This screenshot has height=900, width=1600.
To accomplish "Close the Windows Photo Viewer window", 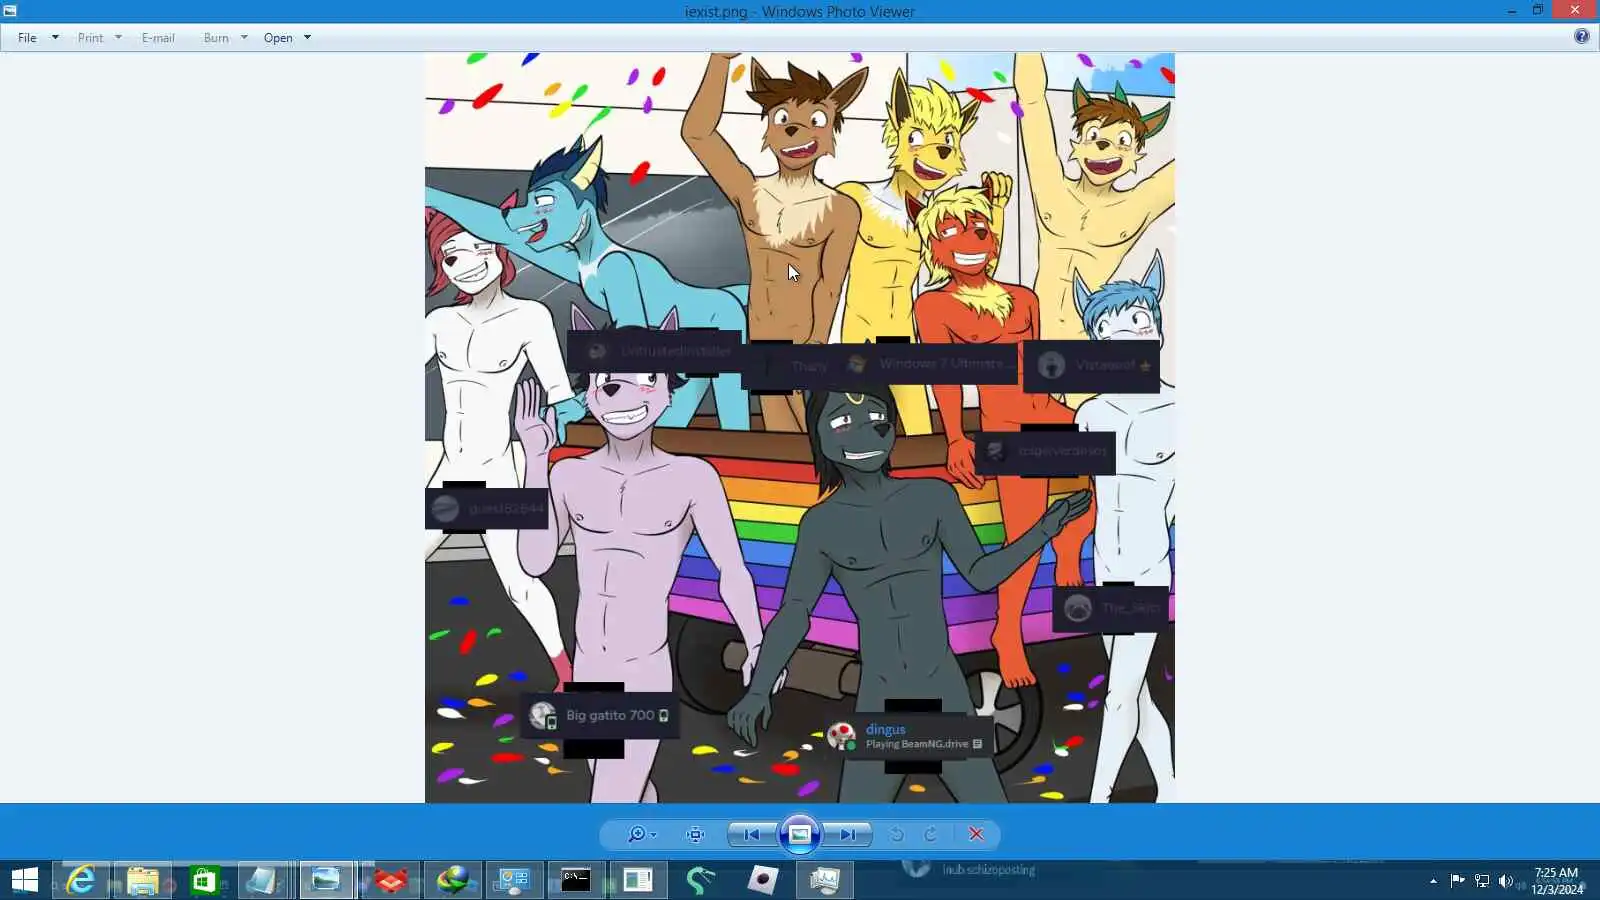I will tap(1575, 11).
